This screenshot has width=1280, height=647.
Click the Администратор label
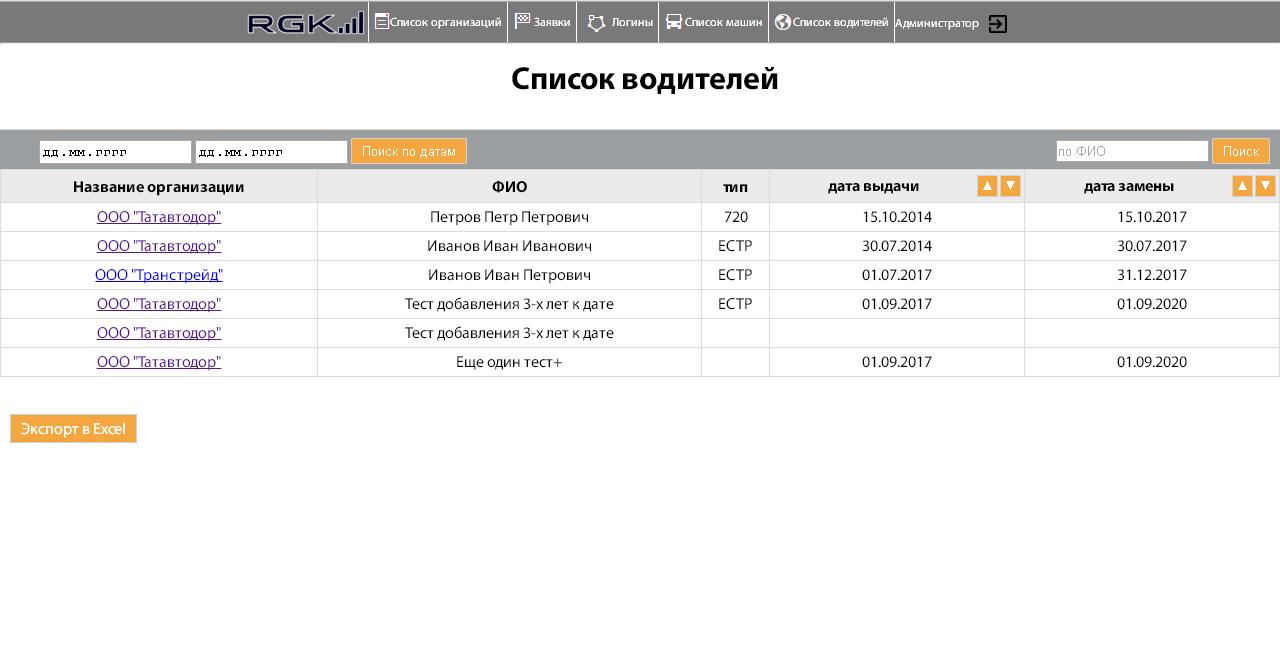(937, 23)
